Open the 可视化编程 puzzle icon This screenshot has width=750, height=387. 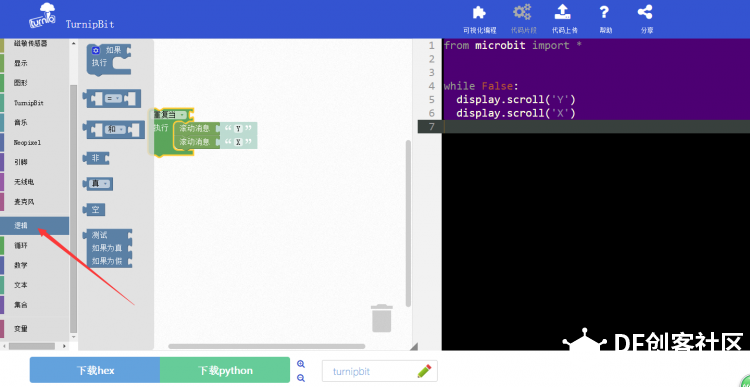coord(479,12)
